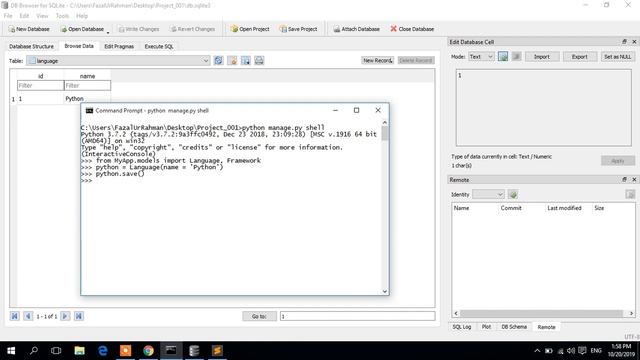The image size is (640, 360).
Task: Click Command Prompt vertical scrollbar thumb
Action: 384,133
